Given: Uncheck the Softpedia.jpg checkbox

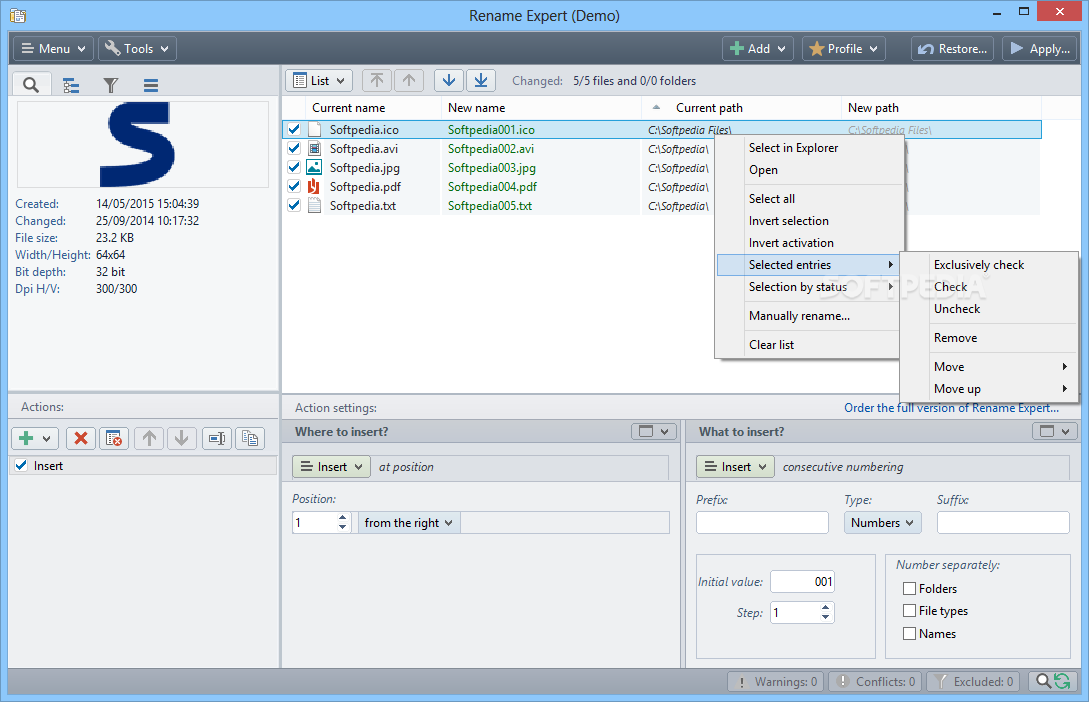Looking at the screenshot, I should [x=294, y=167].
